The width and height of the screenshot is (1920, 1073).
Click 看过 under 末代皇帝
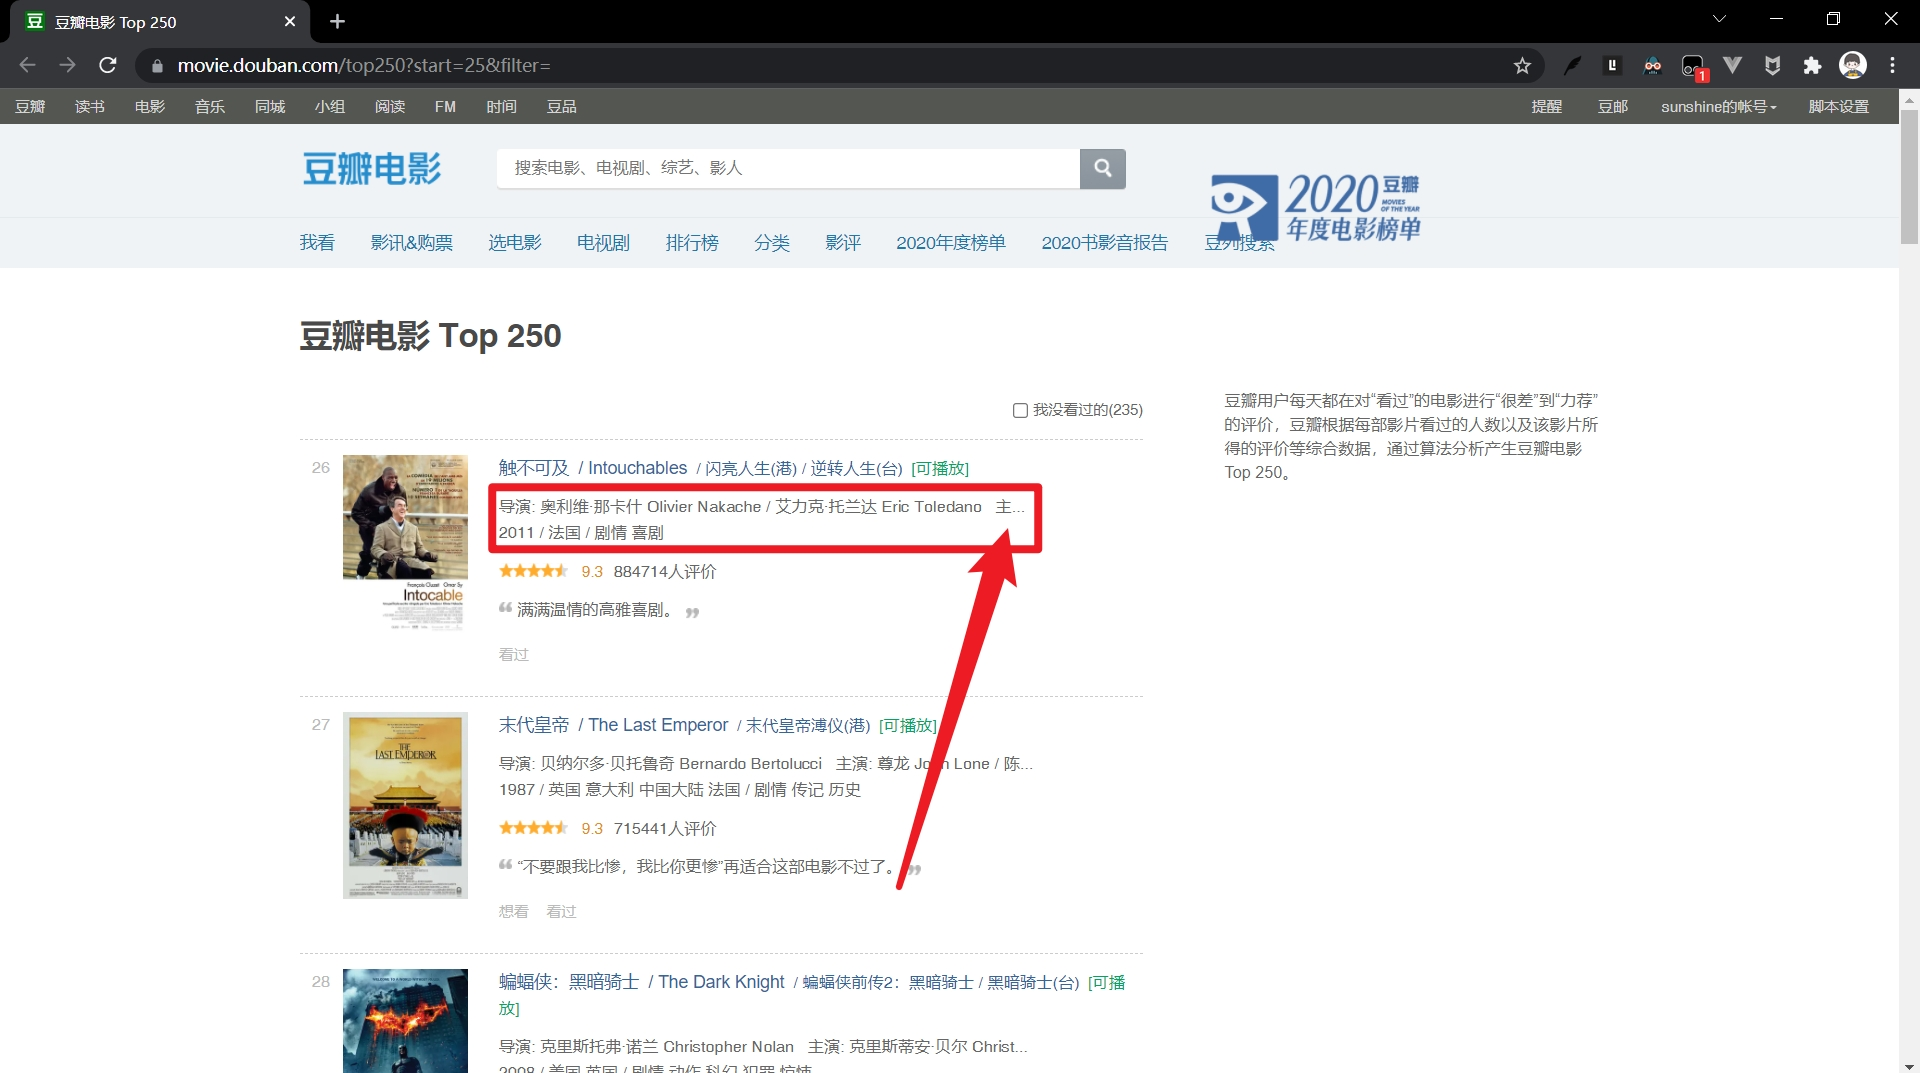(x=562, y=912)
